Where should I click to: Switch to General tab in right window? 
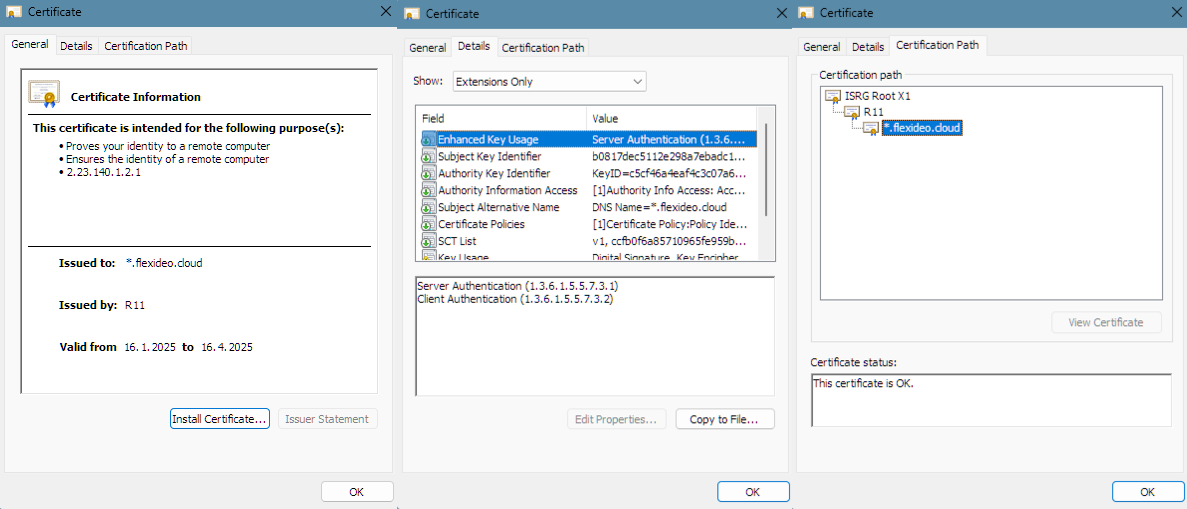click(822, 47)
